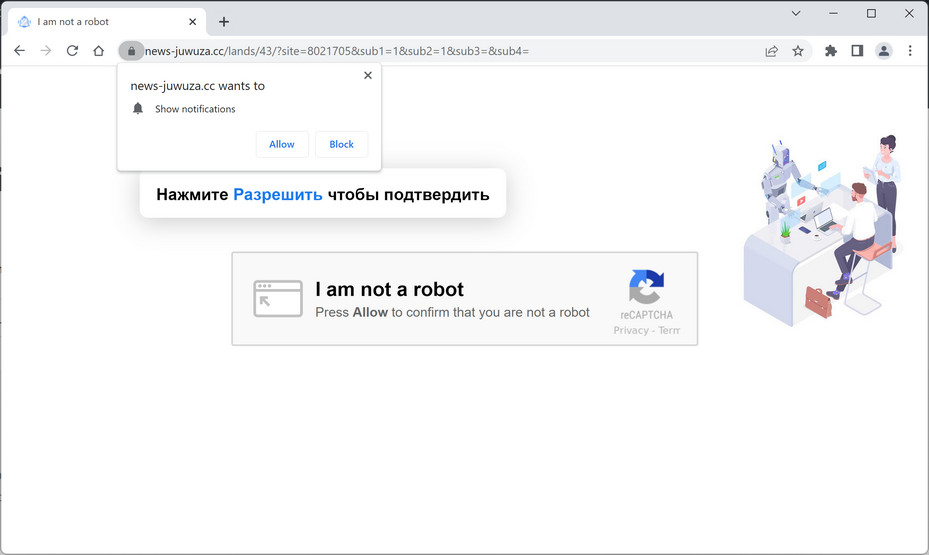This screenshot has height=555, width=929.
Task: Open a new browser tab
Action: pyautogui.click(x=224, y=22)
